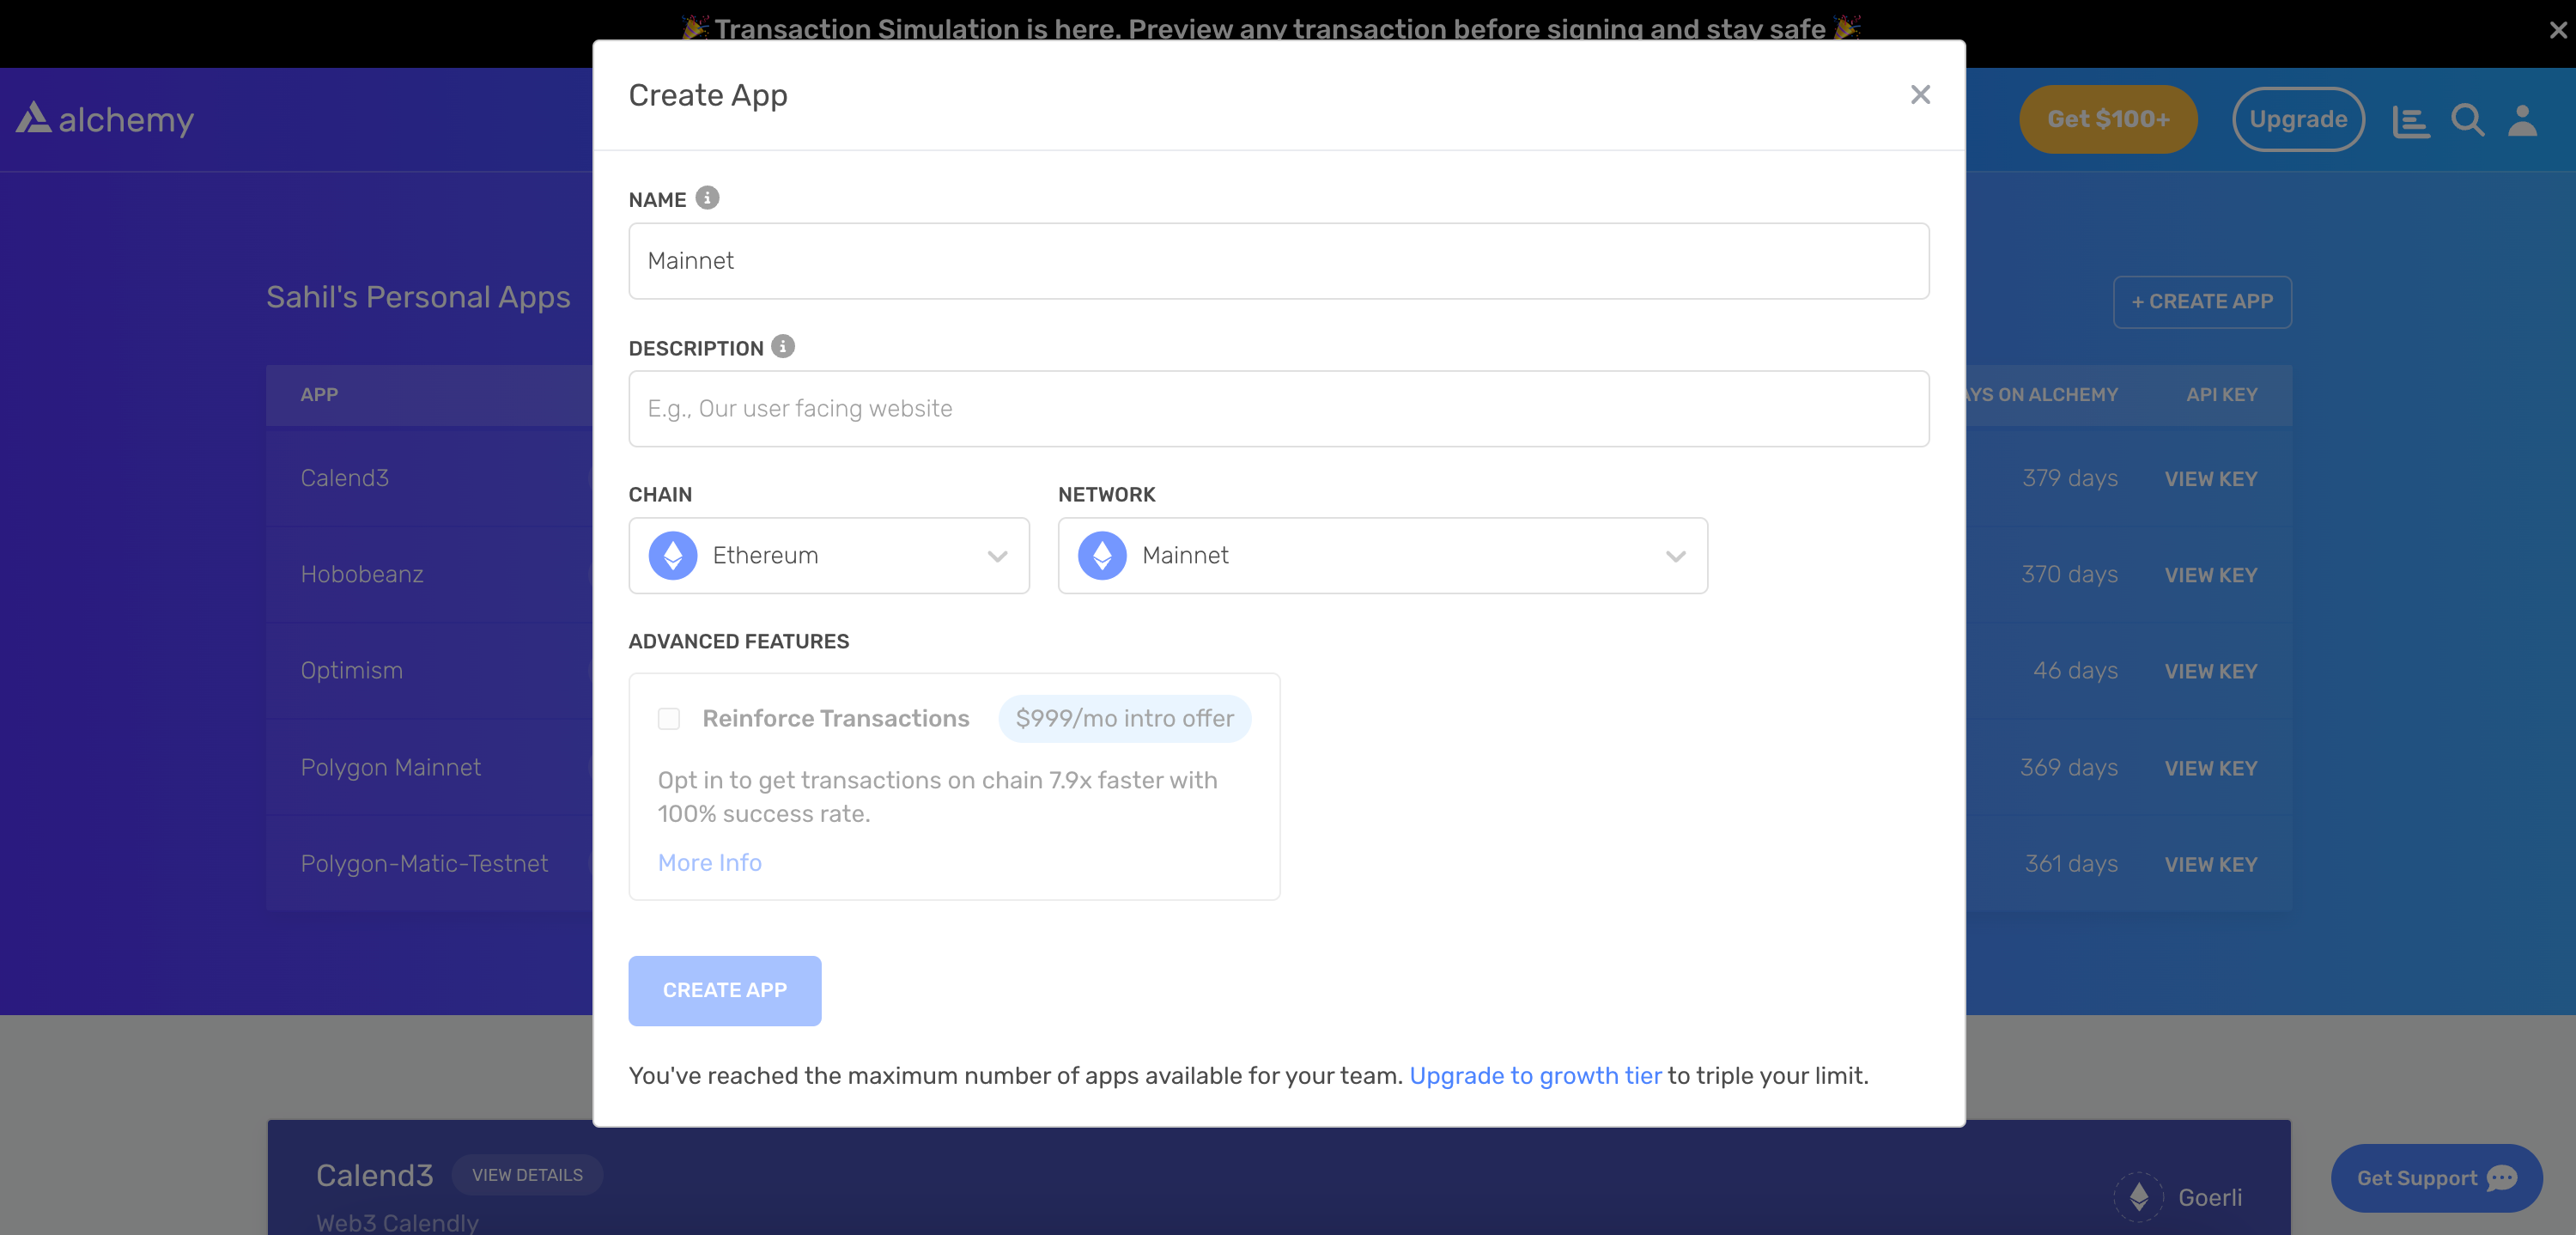Click the More Info link
2576x1235 pixels.
coord(709,861)
